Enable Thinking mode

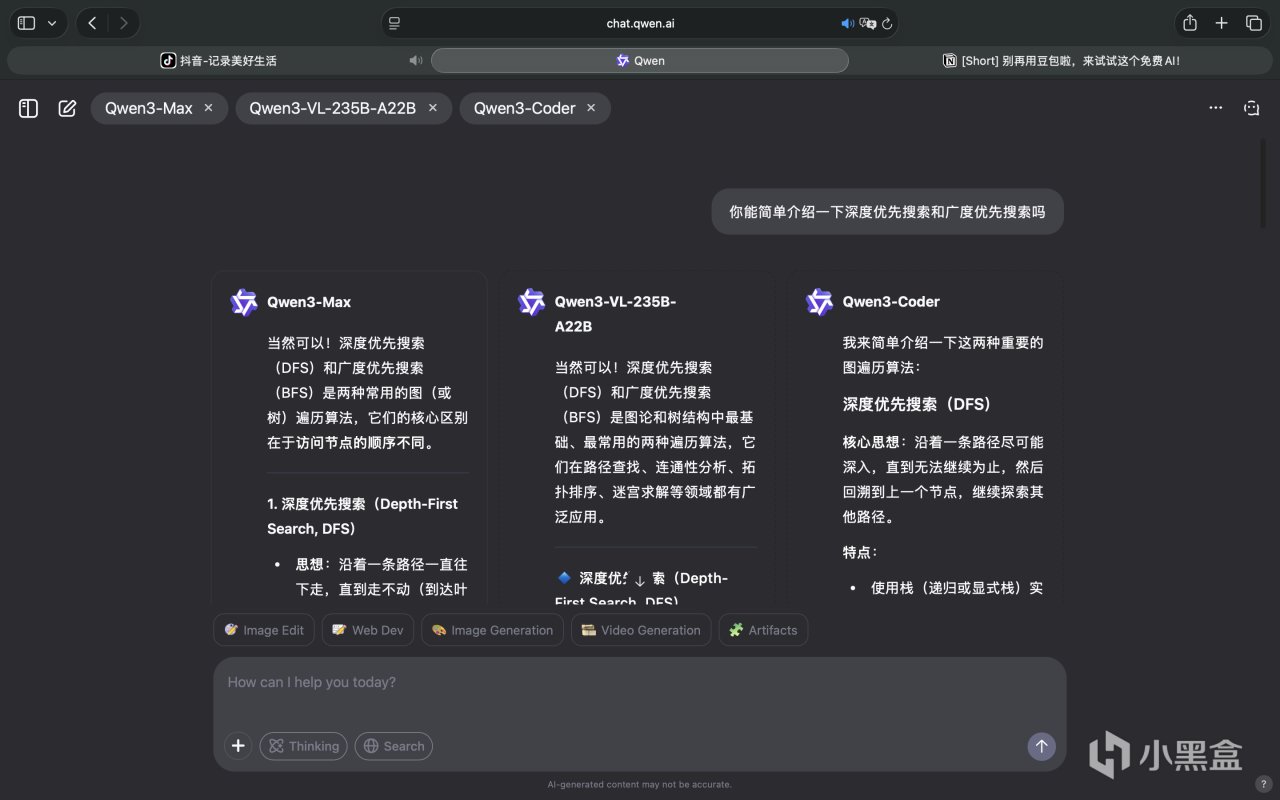coord(303,746)
